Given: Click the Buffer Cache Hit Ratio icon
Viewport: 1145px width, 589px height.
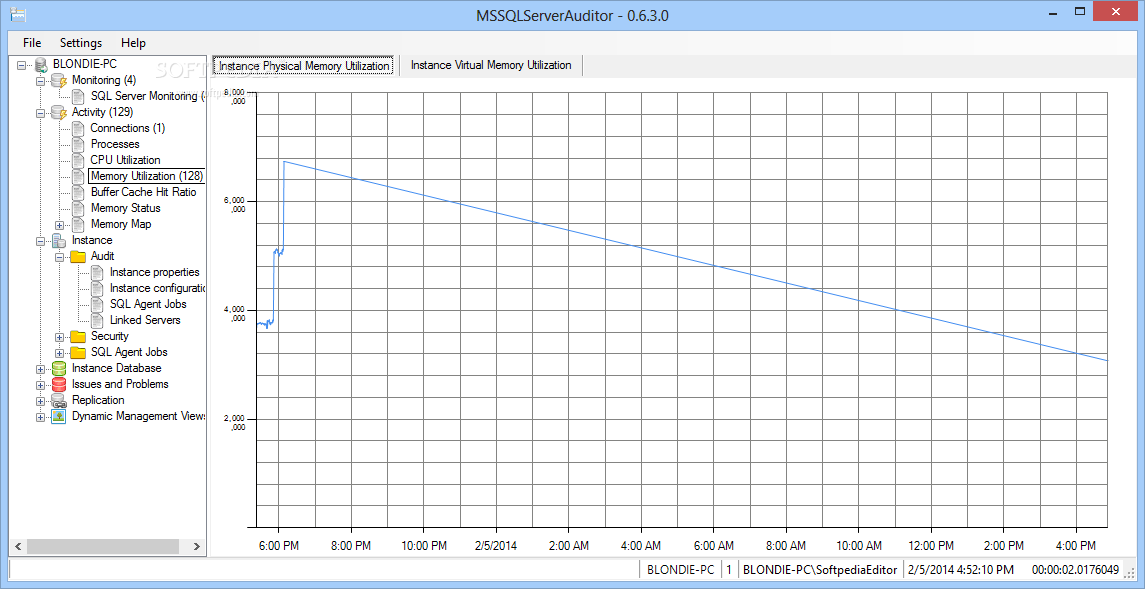Looking at the screenshot, I should click(x=78, y=193).
